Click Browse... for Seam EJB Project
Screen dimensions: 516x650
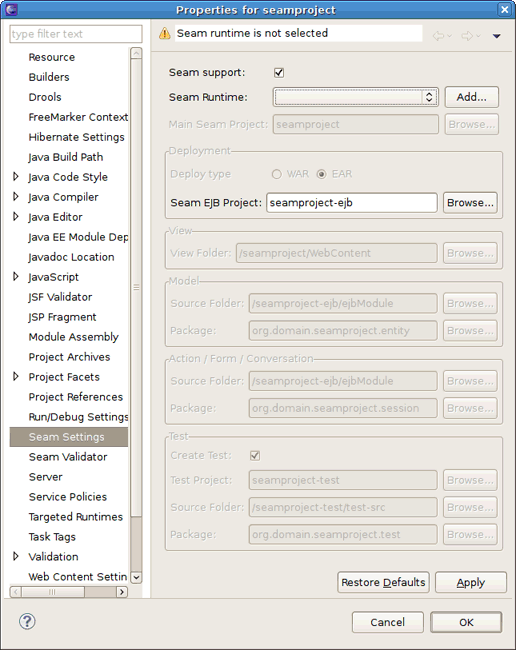[470, 203]
